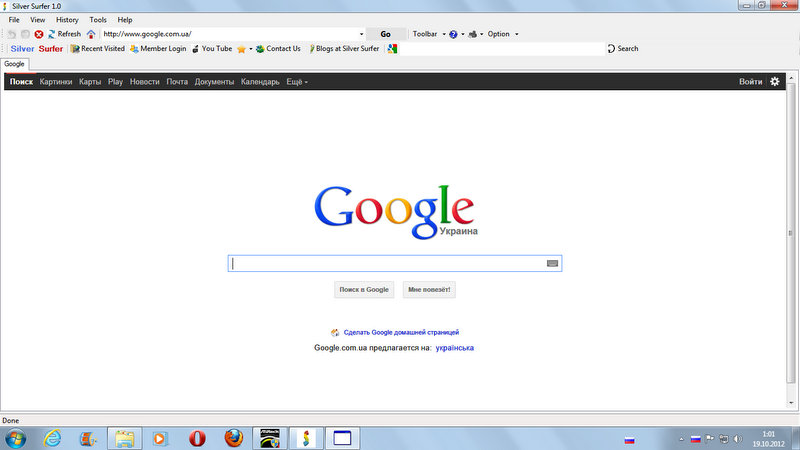Click the volume speaker tray icon
Viewport: 800px width, 450px height.
pos(738,439)
